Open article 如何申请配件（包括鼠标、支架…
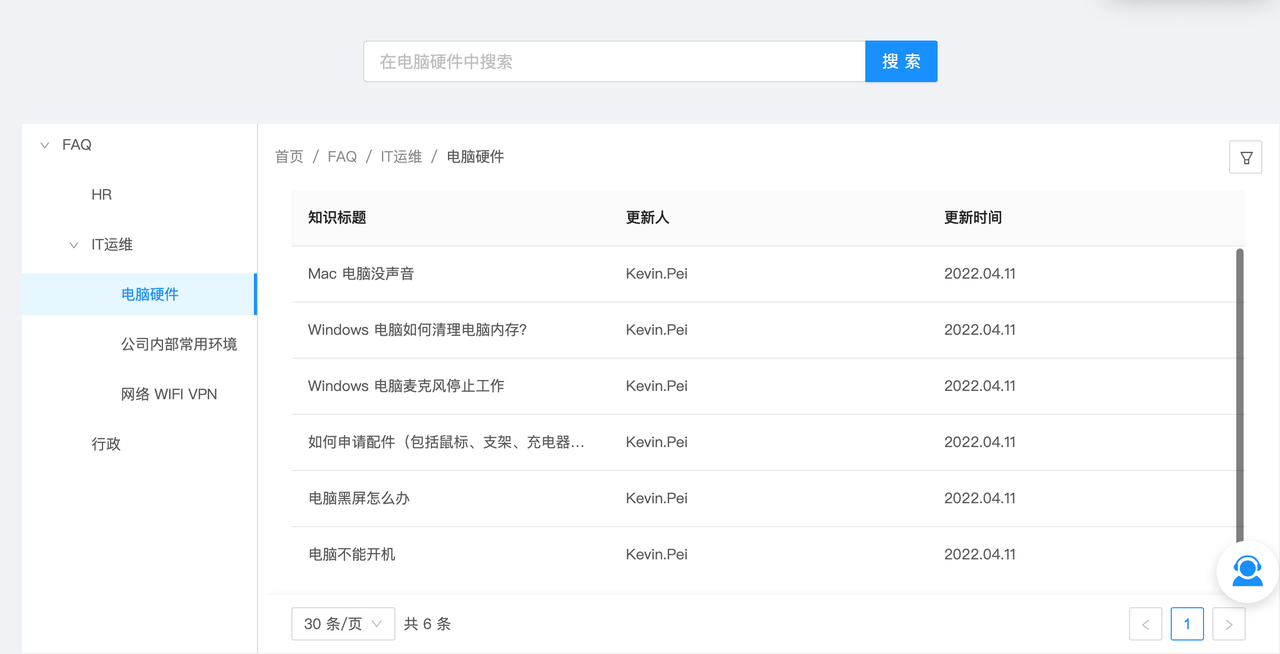 [446, 442]
